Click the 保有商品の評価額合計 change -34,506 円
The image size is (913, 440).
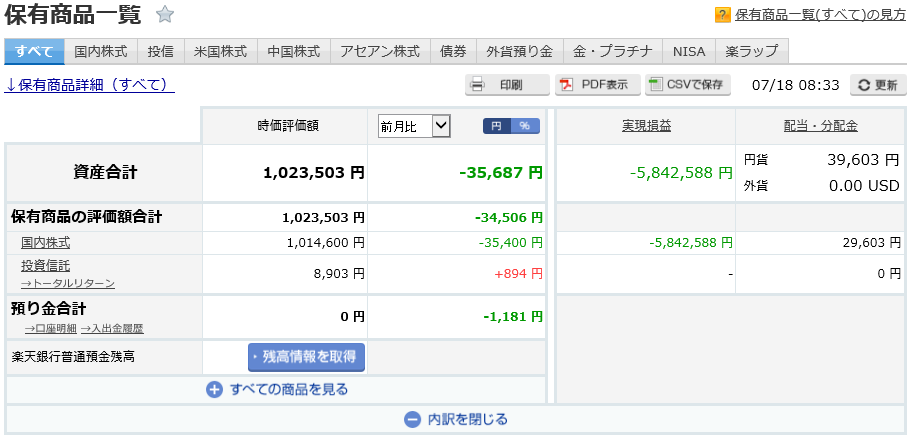click(509, 218)
